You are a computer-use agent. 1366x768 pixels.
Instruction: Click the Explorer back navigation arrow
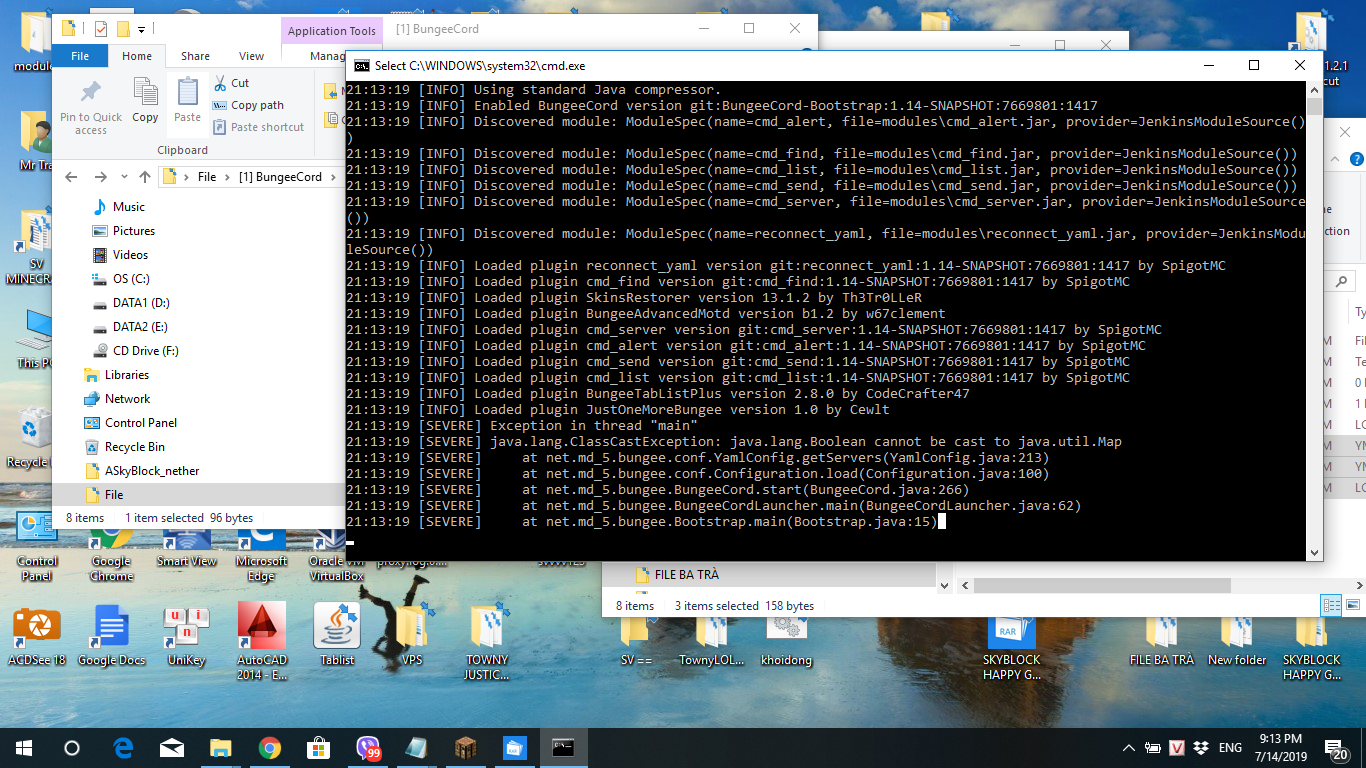71,177
